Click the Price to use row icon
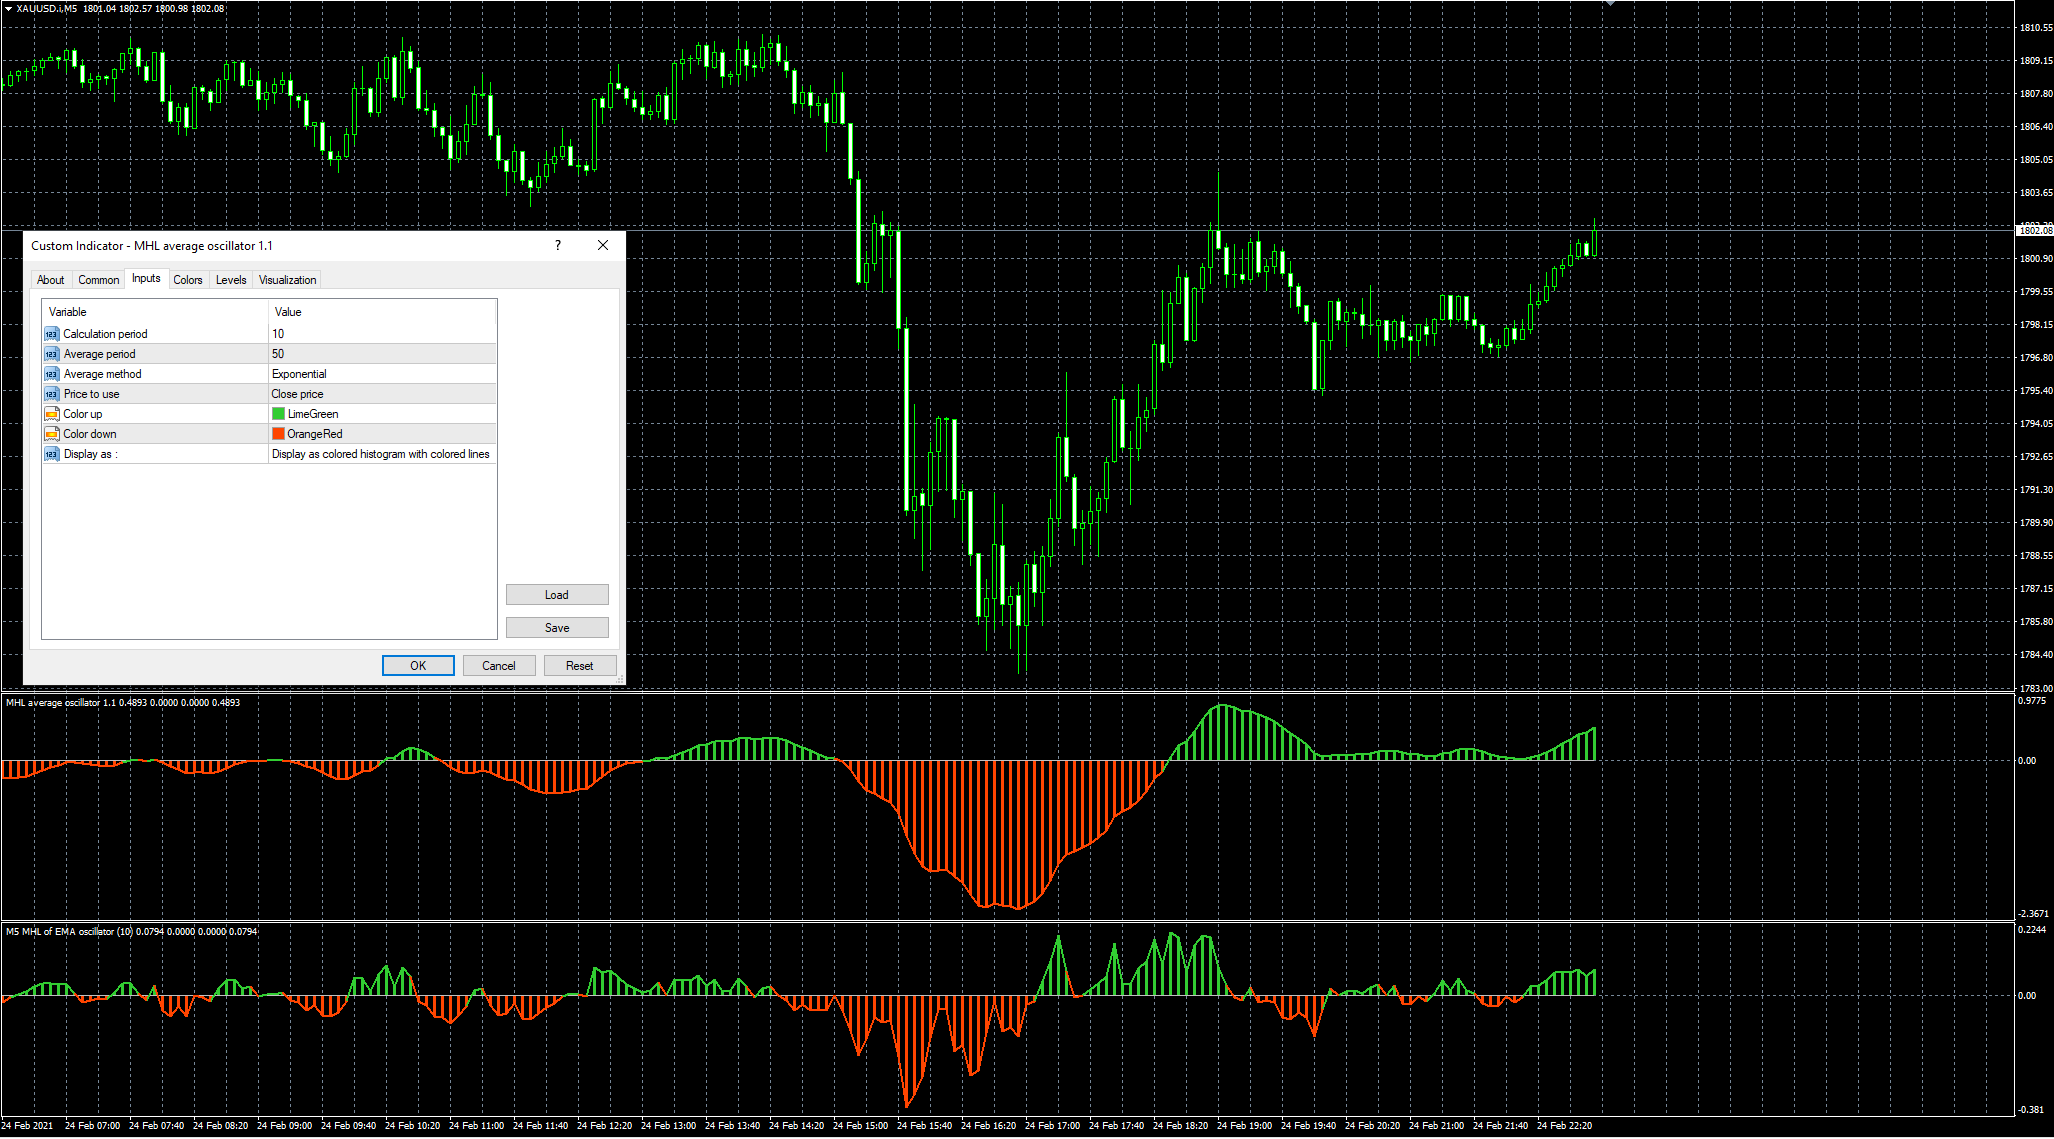Screen dimensions: 2054x1139 point(52,394)
